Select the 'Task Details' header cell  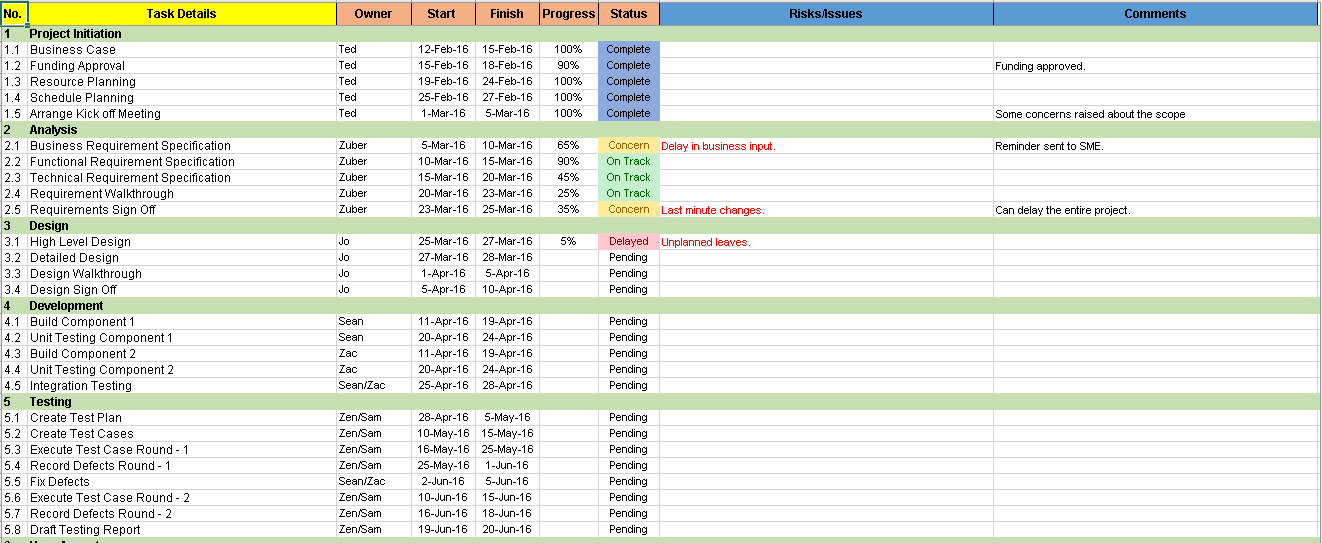click(182, 14)
